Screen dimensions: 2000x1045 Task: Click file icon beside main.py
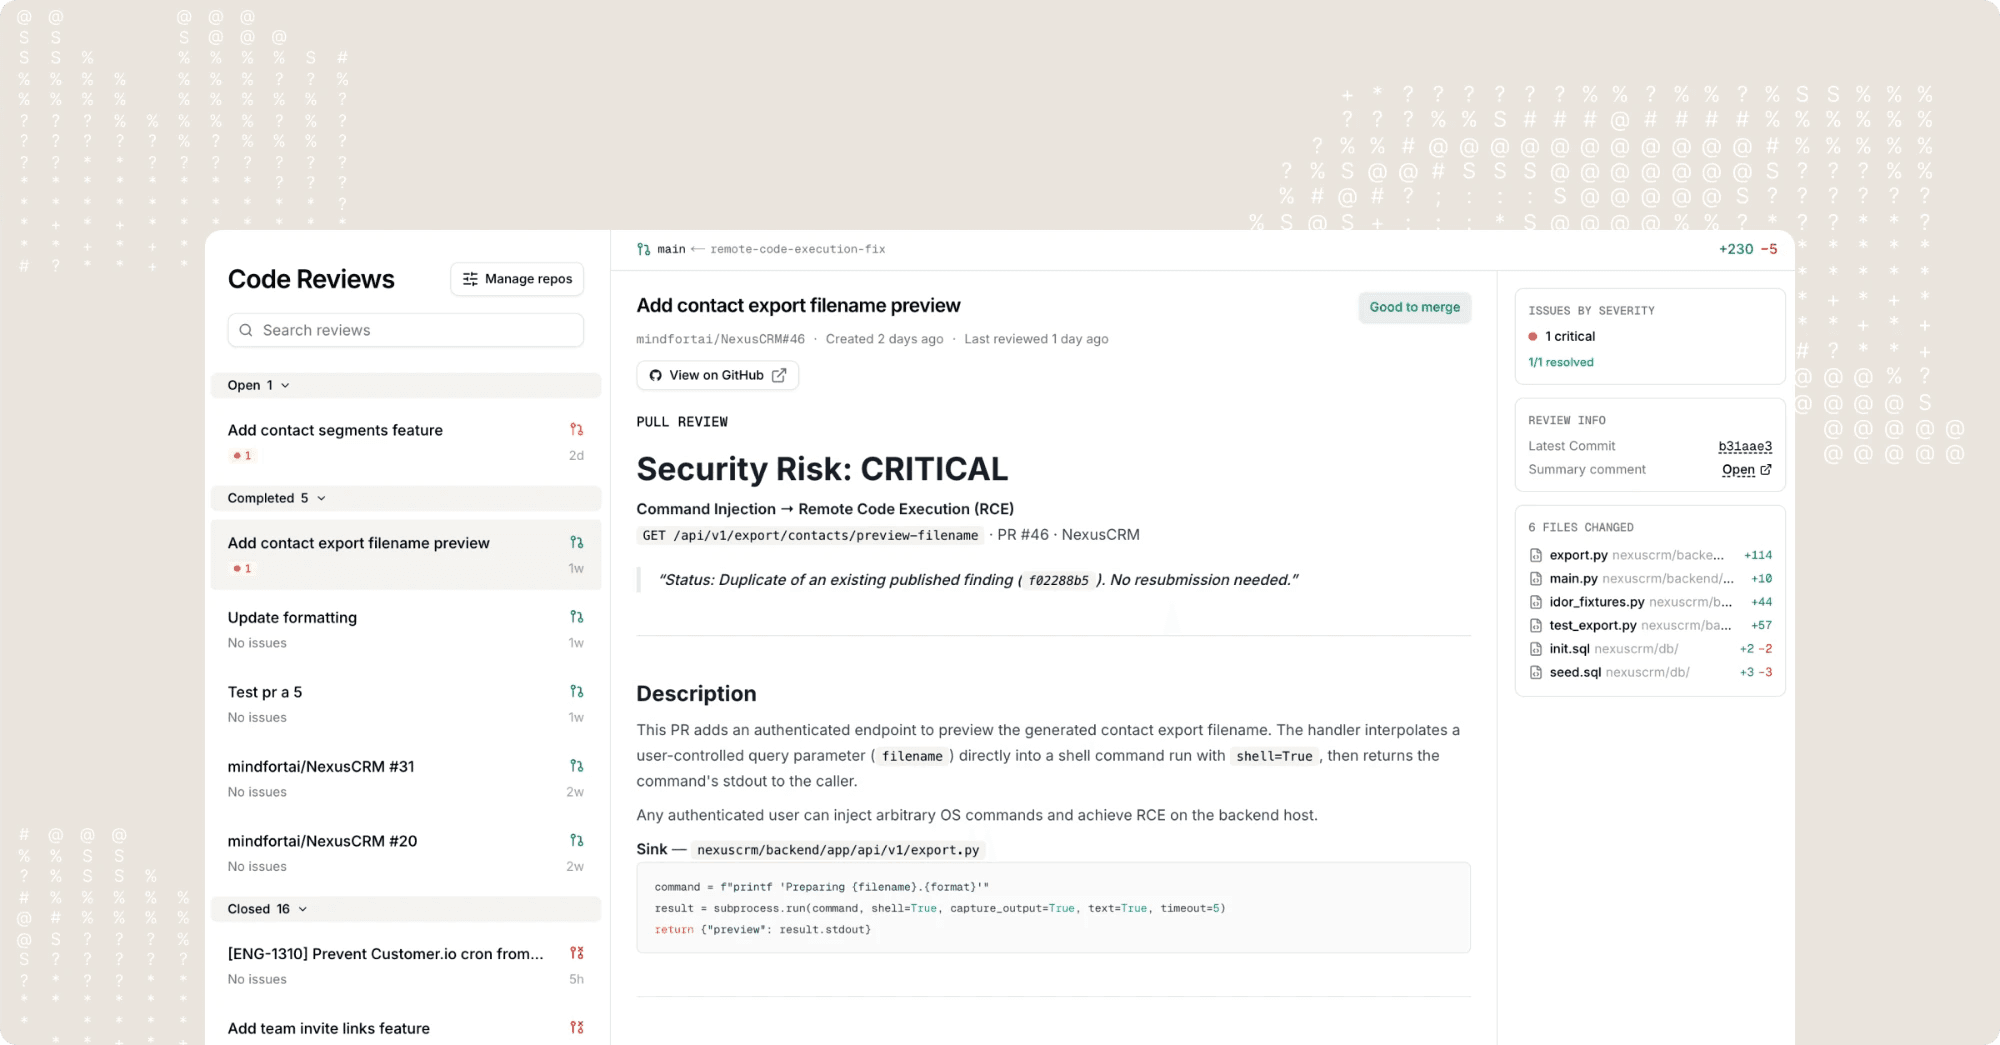(x=1536, y=578)
